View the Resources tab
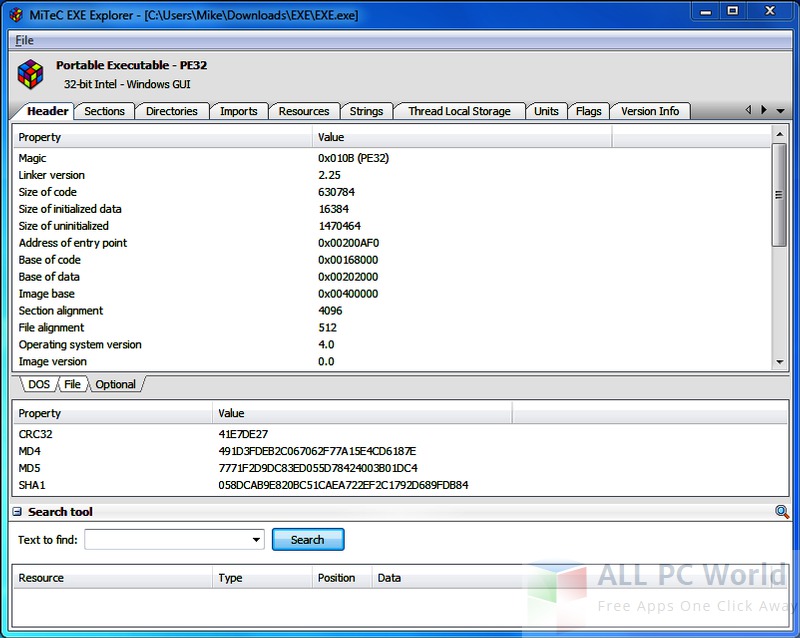 (x=304, y=111)
